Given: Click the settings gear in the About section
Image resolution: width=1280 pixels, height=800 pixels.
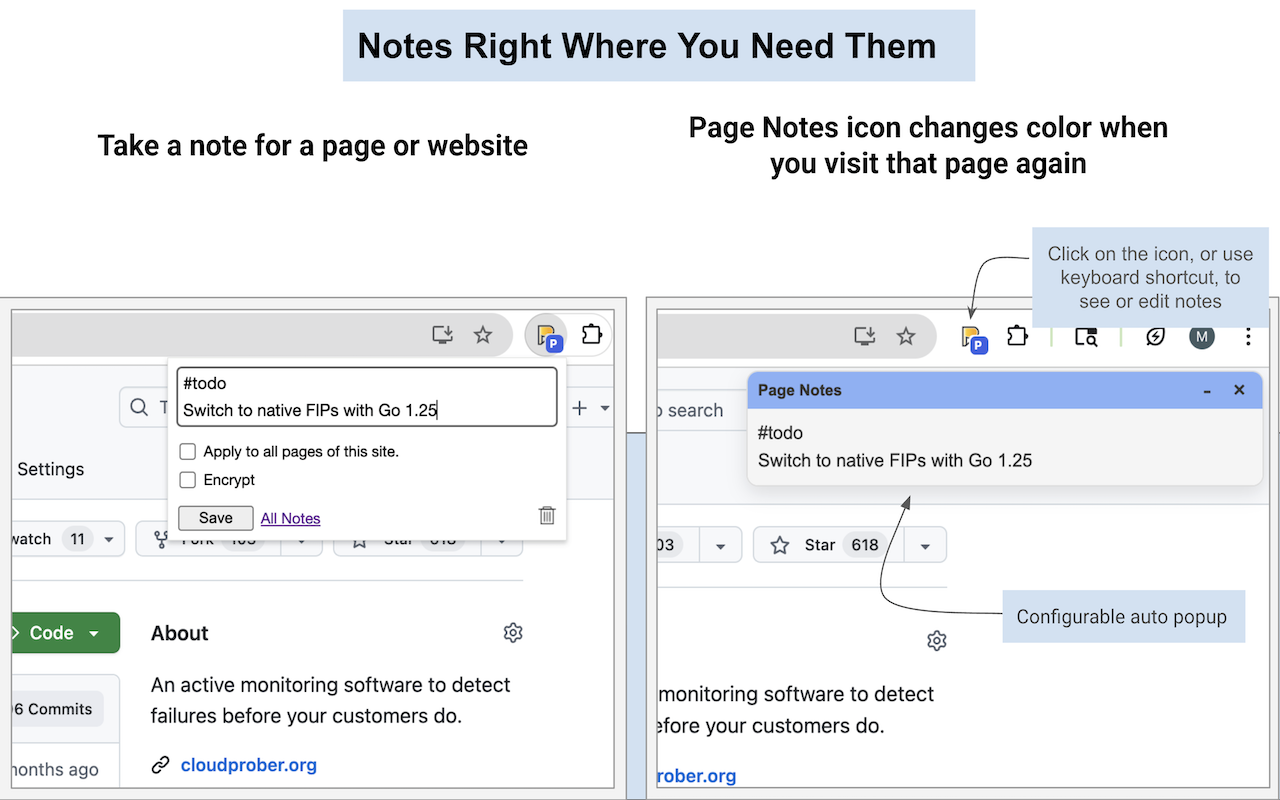Looking at the screenshot, I should click(513, 633).
